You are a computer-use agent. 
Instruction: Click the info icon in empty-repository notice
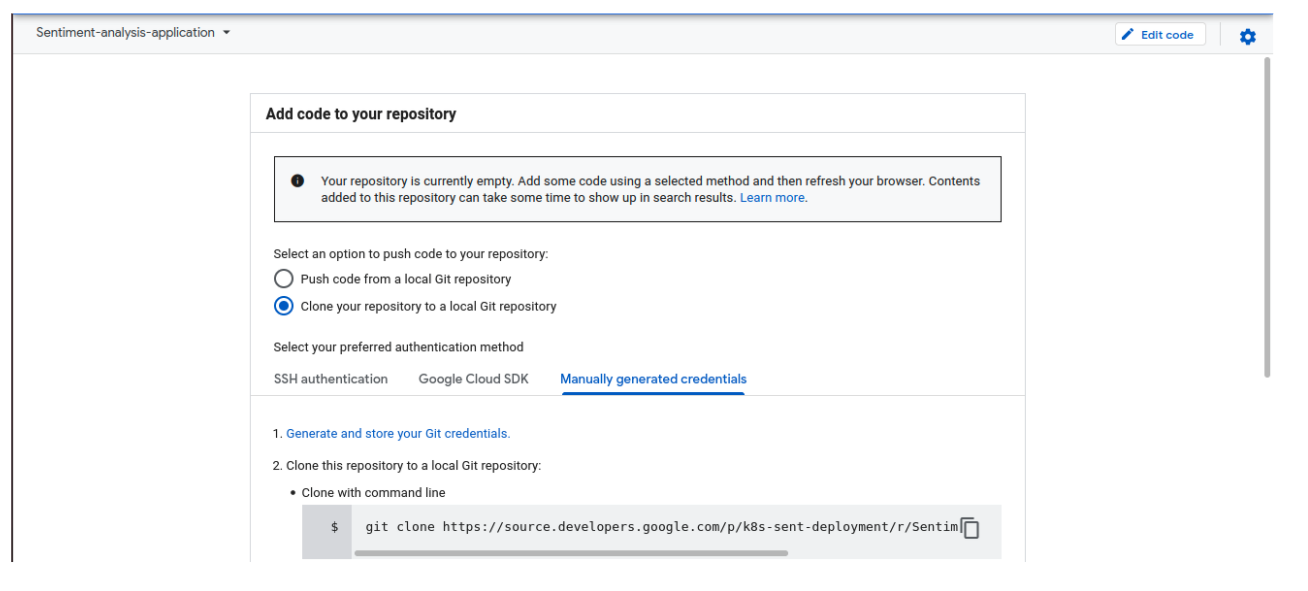298,181
